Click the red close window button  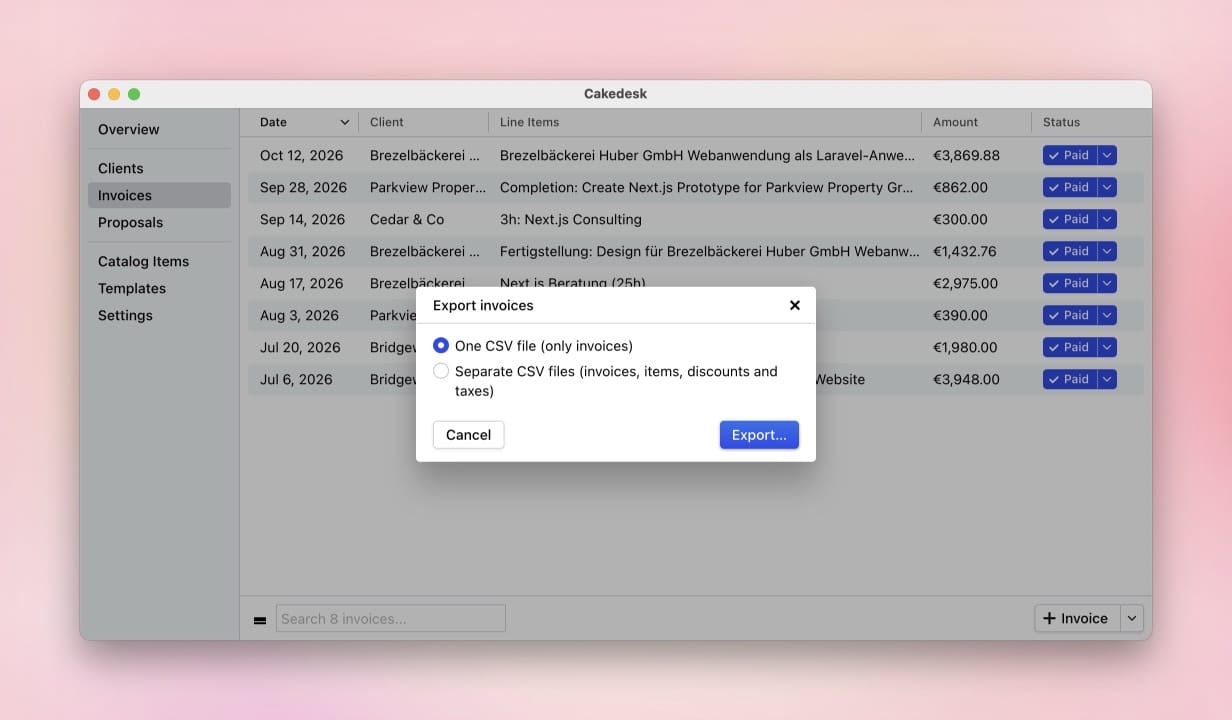coord(94,94)
